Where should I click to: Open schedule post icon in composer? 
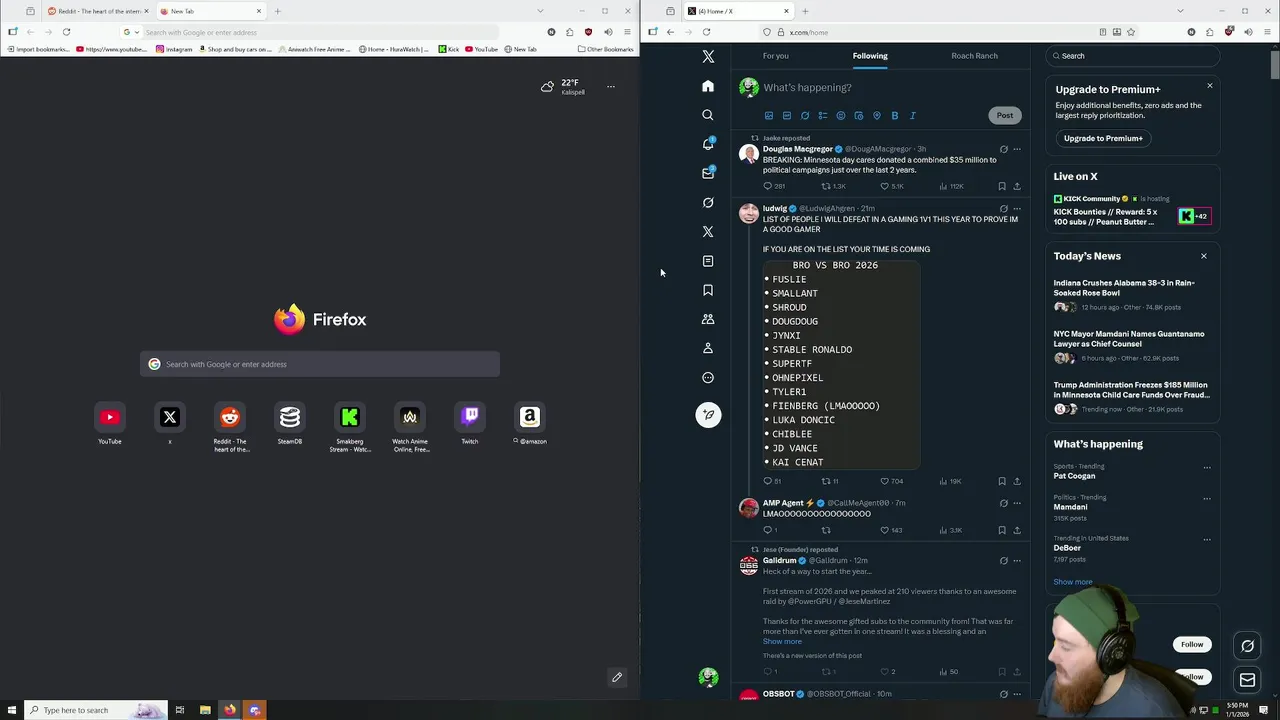[x=859, y=116]
